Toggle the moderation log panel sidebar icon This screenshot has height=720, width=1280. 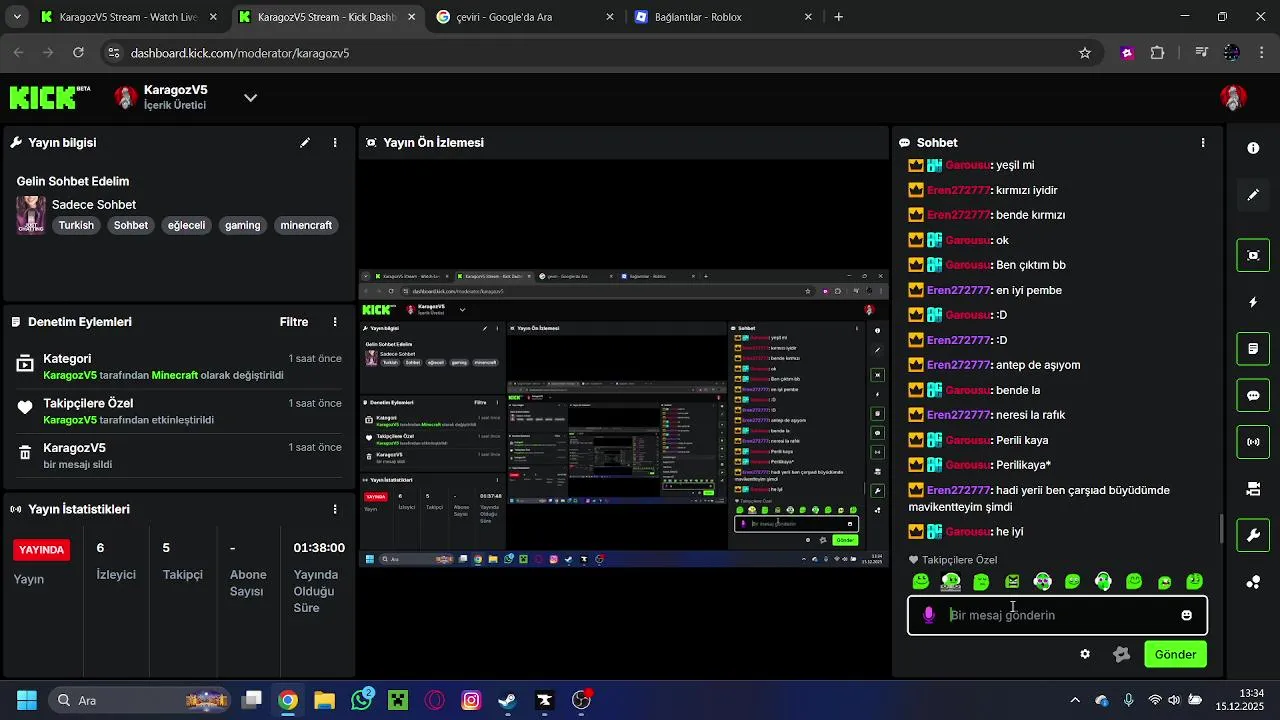[x=1253, y=349]
